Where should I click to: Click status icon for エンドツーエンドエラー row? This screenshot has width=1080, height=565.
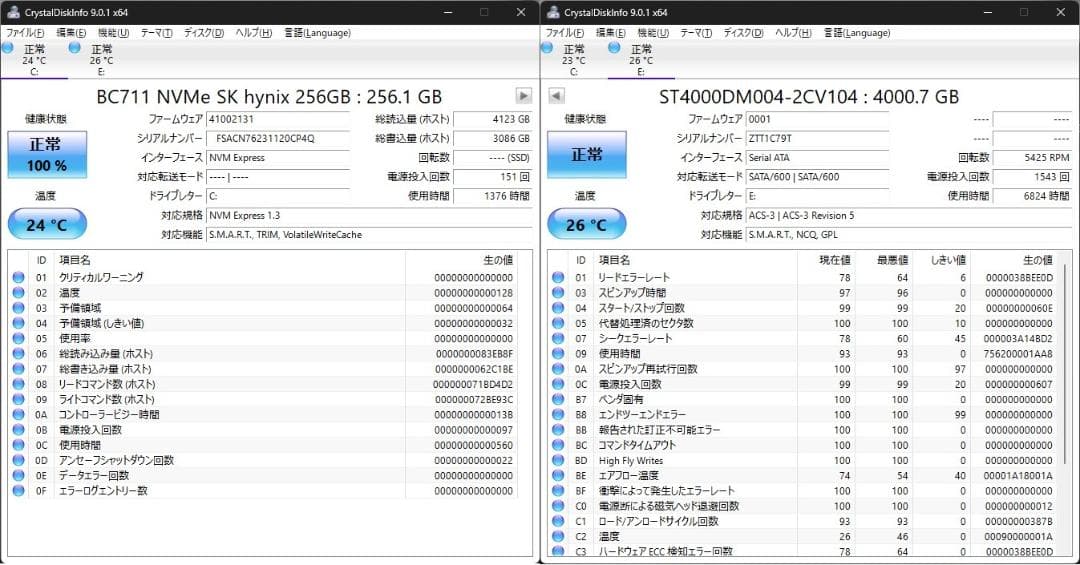coord(558,414)
